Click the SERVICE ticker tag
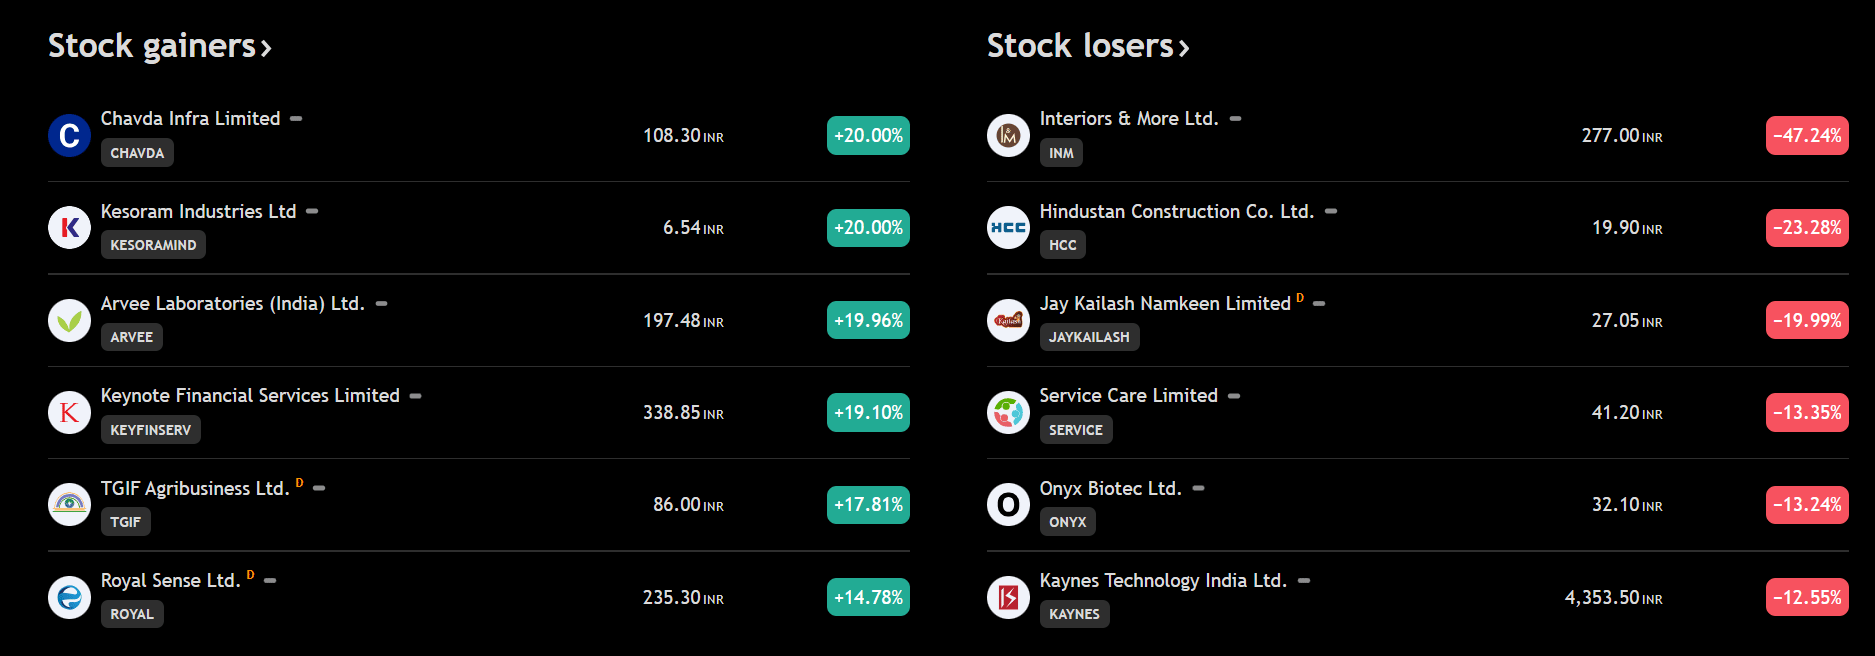This screenshot has width=1875, height=656. tap(1075, 430)
